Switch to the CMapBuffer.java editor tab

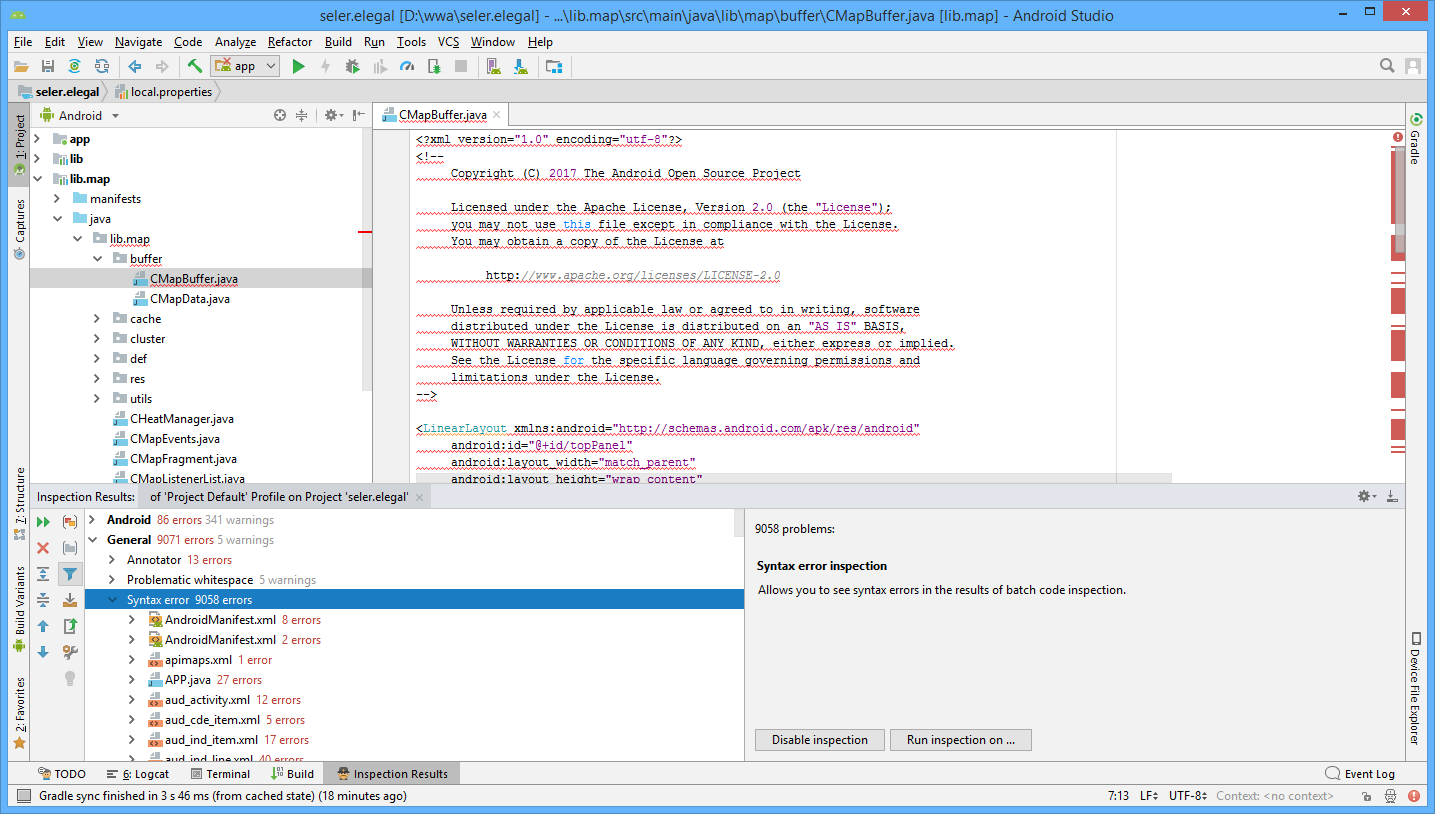(x=441, y=115)
